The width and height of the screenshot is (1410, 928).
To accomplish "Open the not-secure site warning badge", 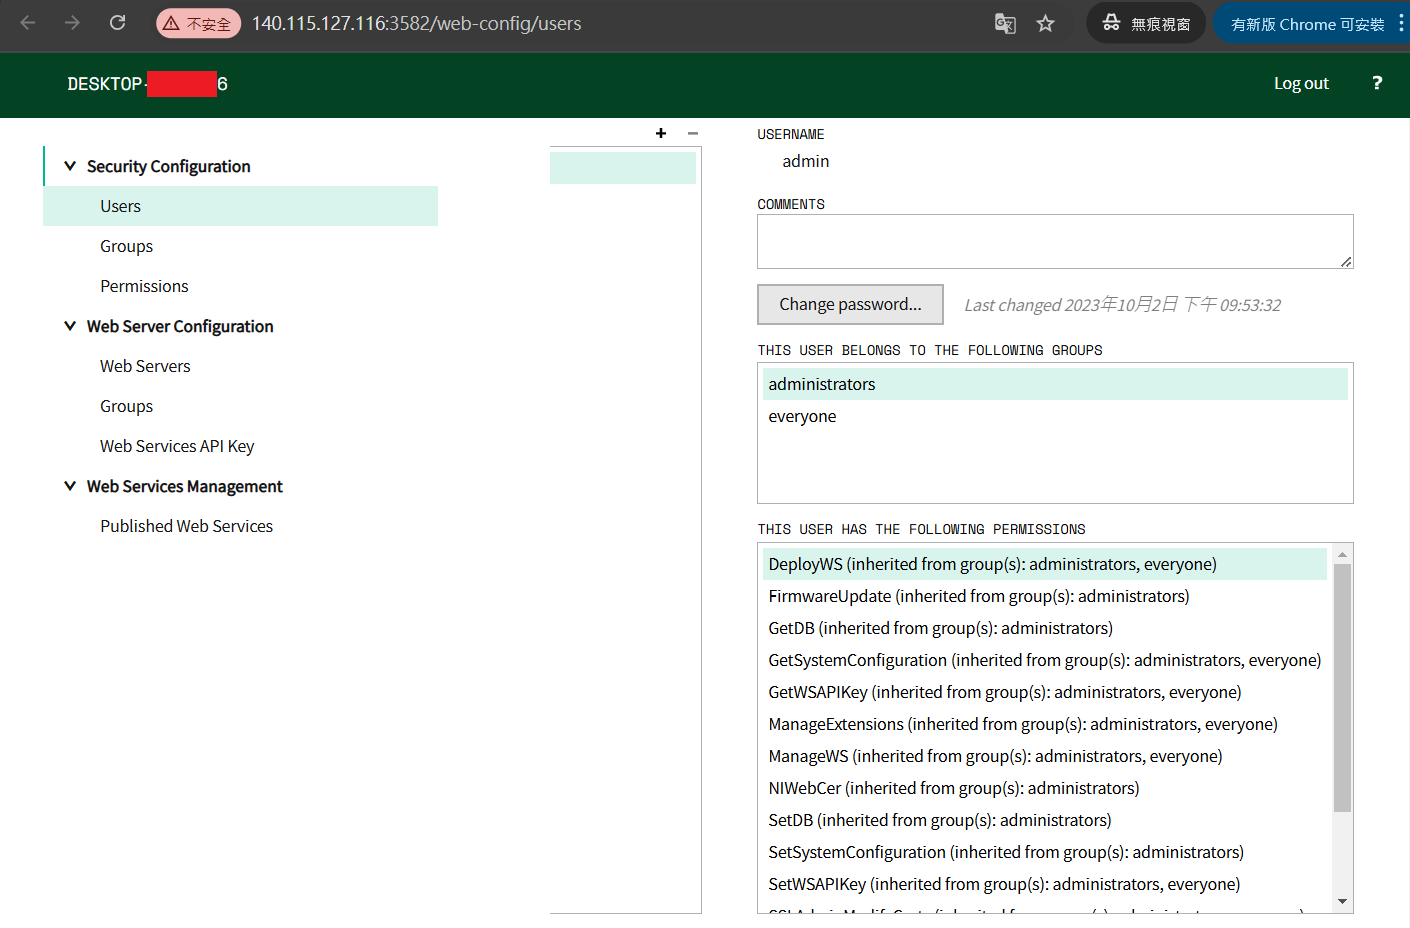I will [198, 23].
